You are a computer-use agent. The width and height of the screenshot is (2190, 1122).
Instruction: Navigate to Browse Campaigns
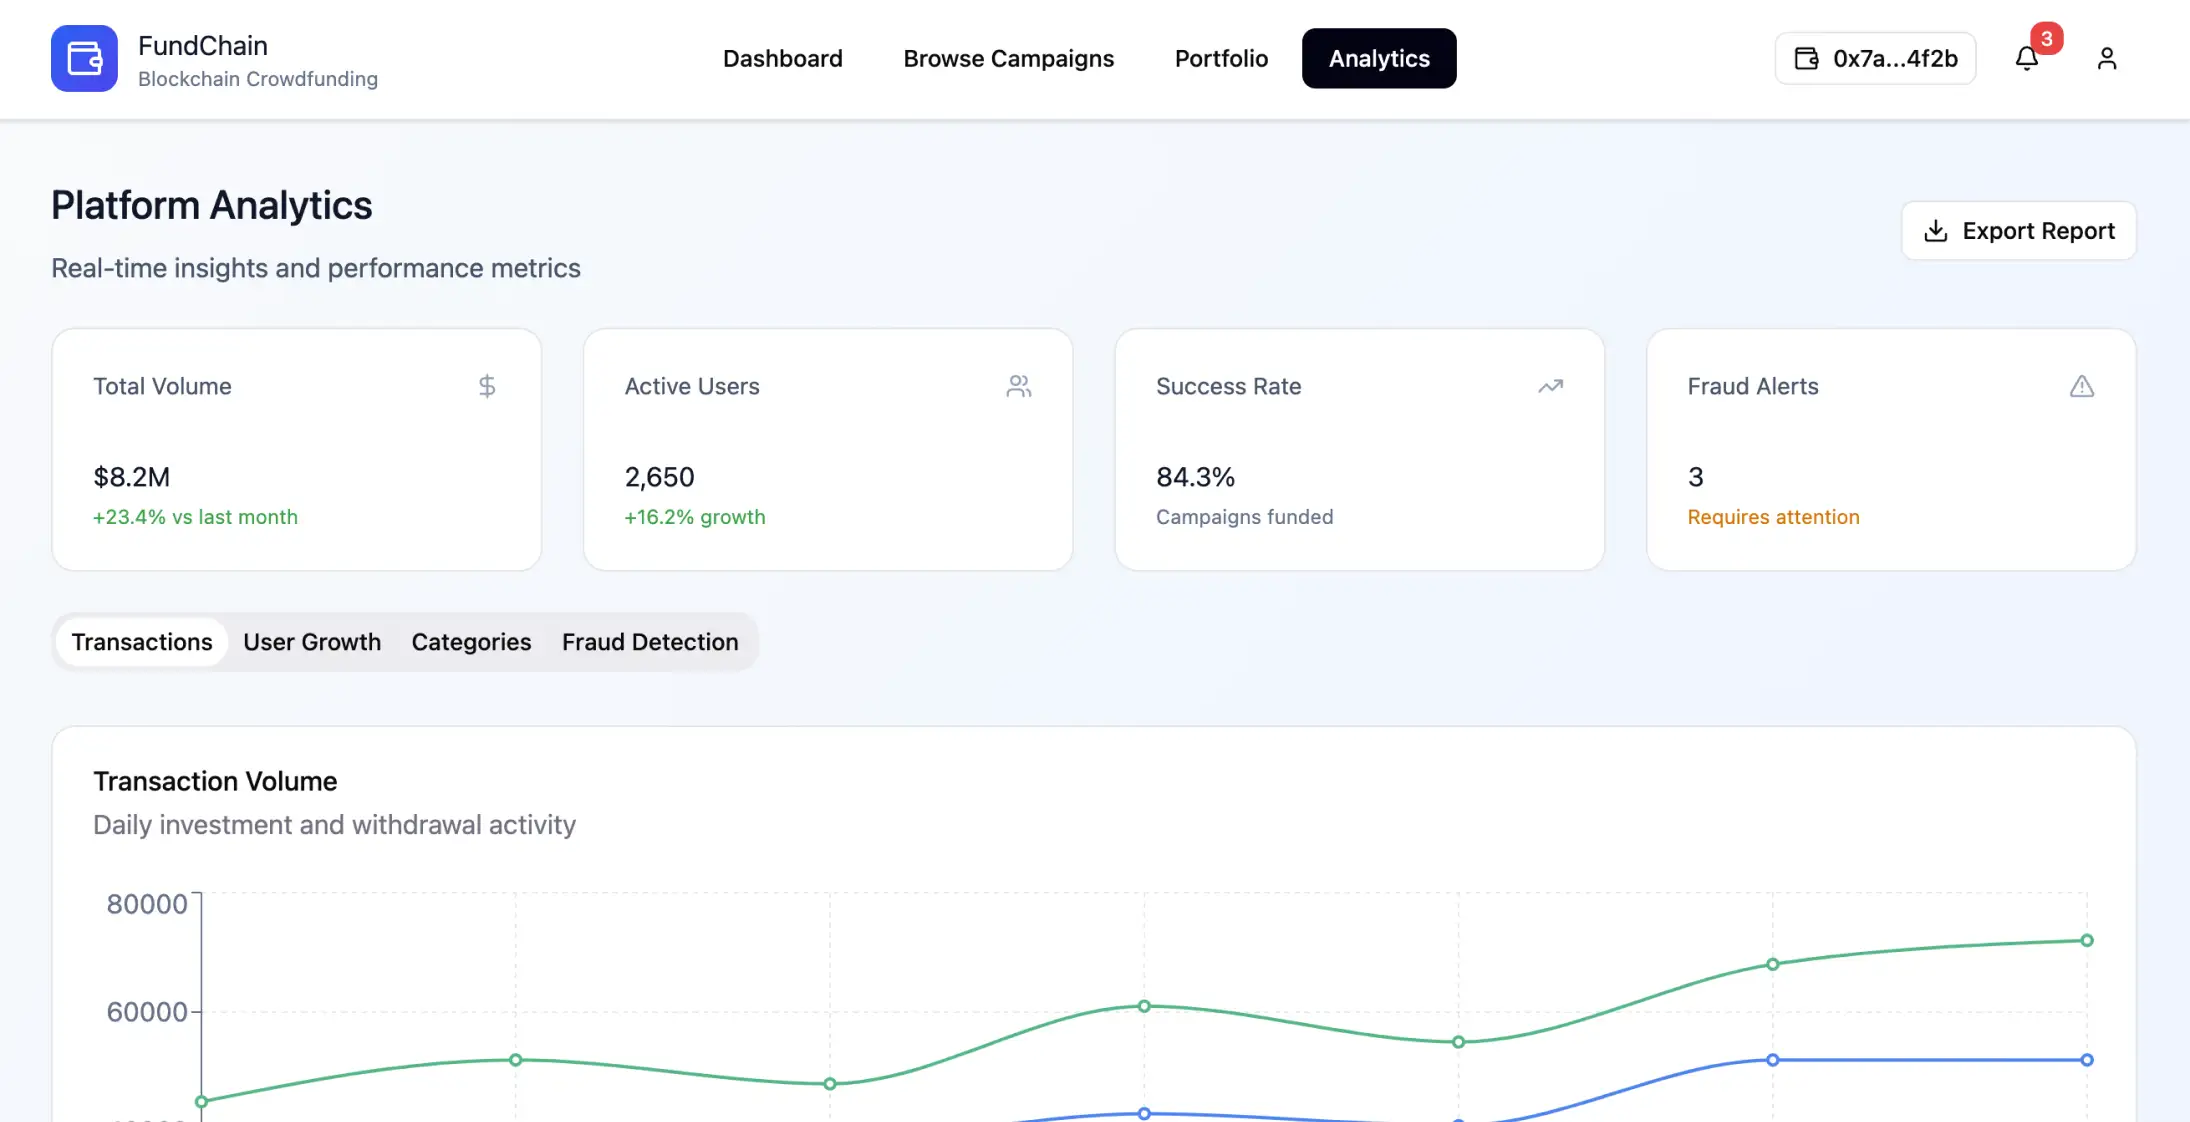point(1009,58)
